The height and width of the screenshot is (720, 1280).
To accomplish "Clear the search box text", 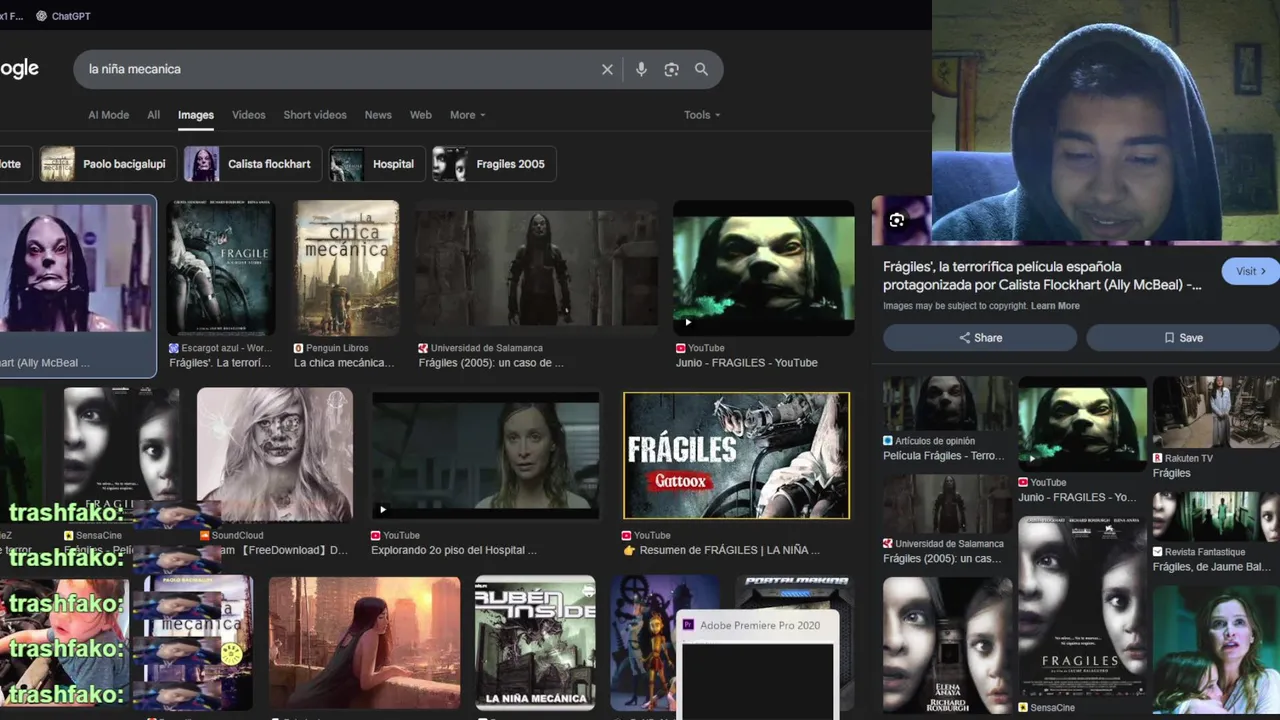I will (607, 69).
